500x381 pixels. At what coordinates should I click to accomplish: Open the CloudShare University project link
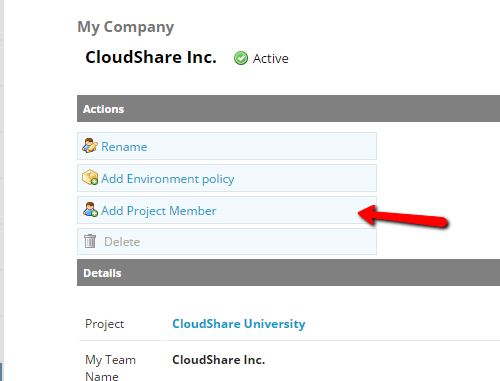[239, 324]
